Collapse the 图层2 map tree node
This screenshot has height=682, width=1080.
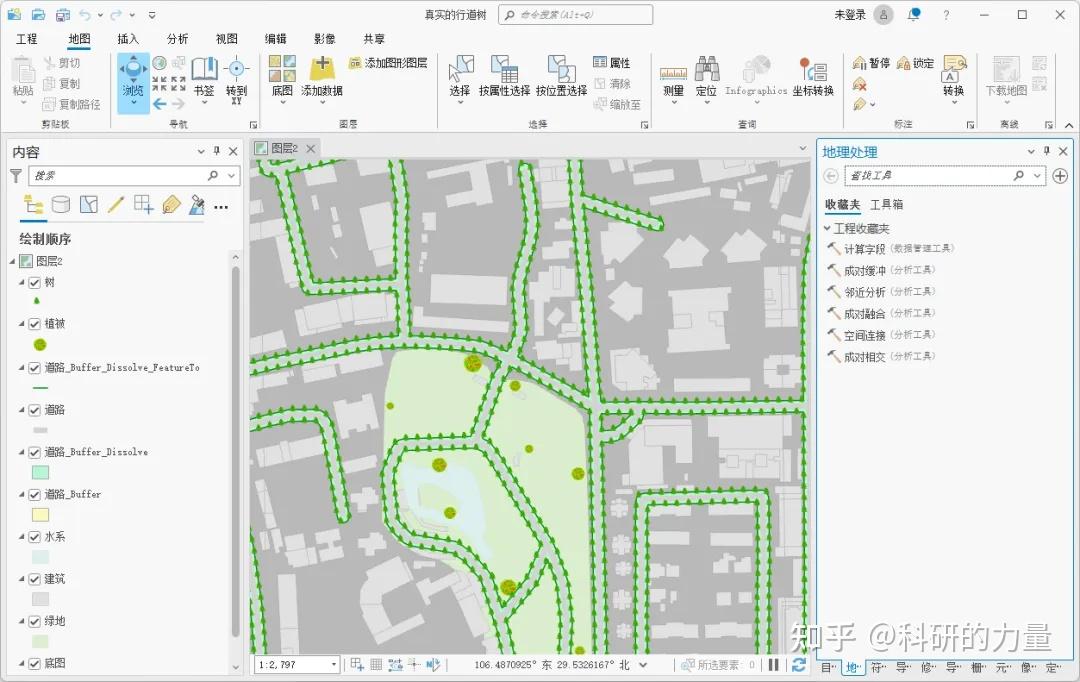[12, 261]
